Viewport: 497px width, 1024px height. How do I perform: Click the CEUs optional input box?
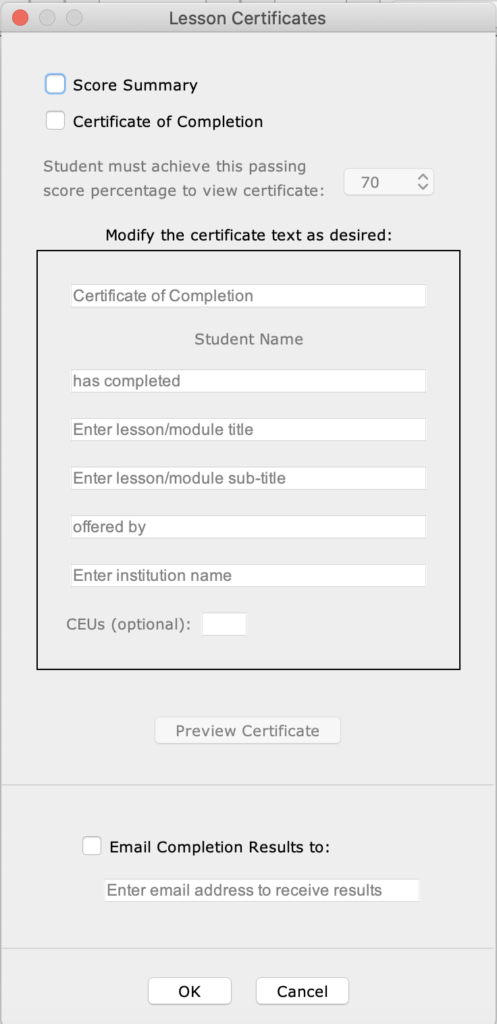coord(224,624)
